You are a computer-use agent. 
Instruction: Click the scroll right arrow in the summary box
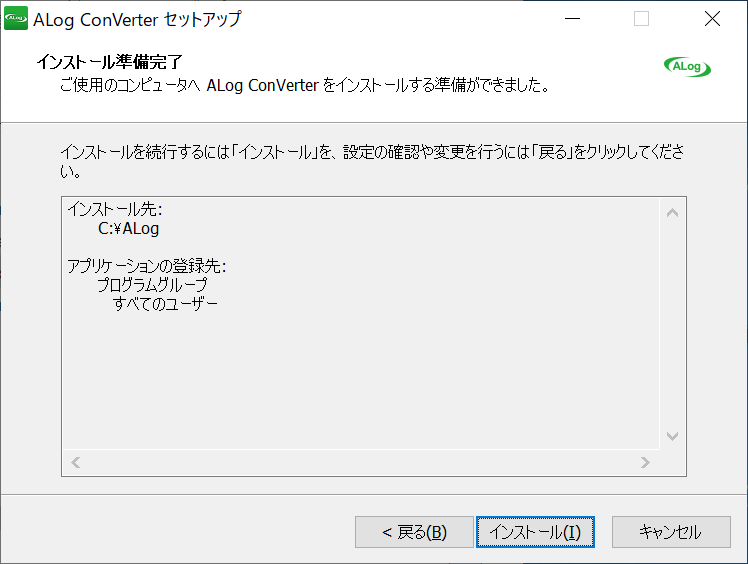coord(645,462)
